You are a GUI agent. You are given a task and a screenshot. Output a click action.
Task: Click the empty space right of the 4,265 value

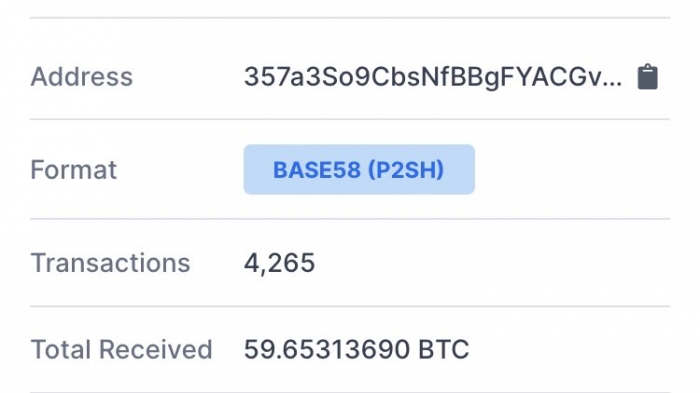tap(491, 263)
